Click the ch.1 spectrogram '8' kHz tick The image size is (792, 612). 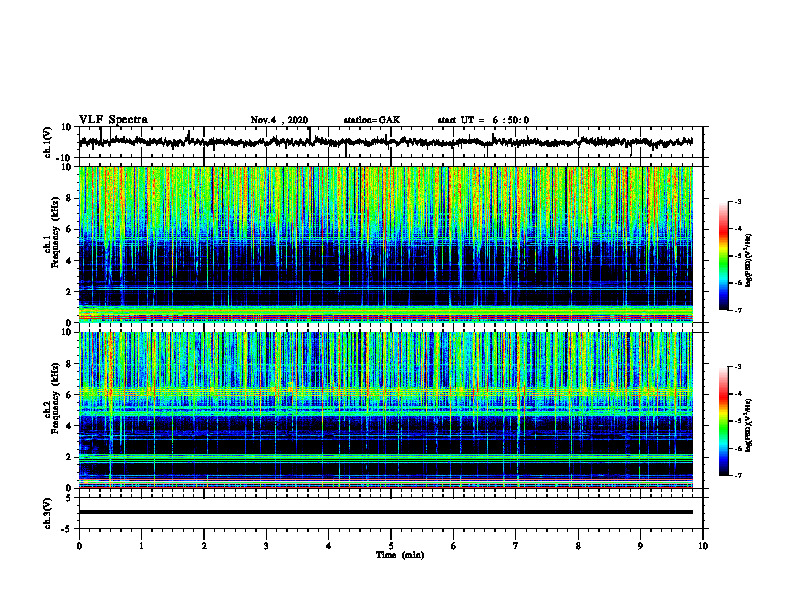(69, 198)
